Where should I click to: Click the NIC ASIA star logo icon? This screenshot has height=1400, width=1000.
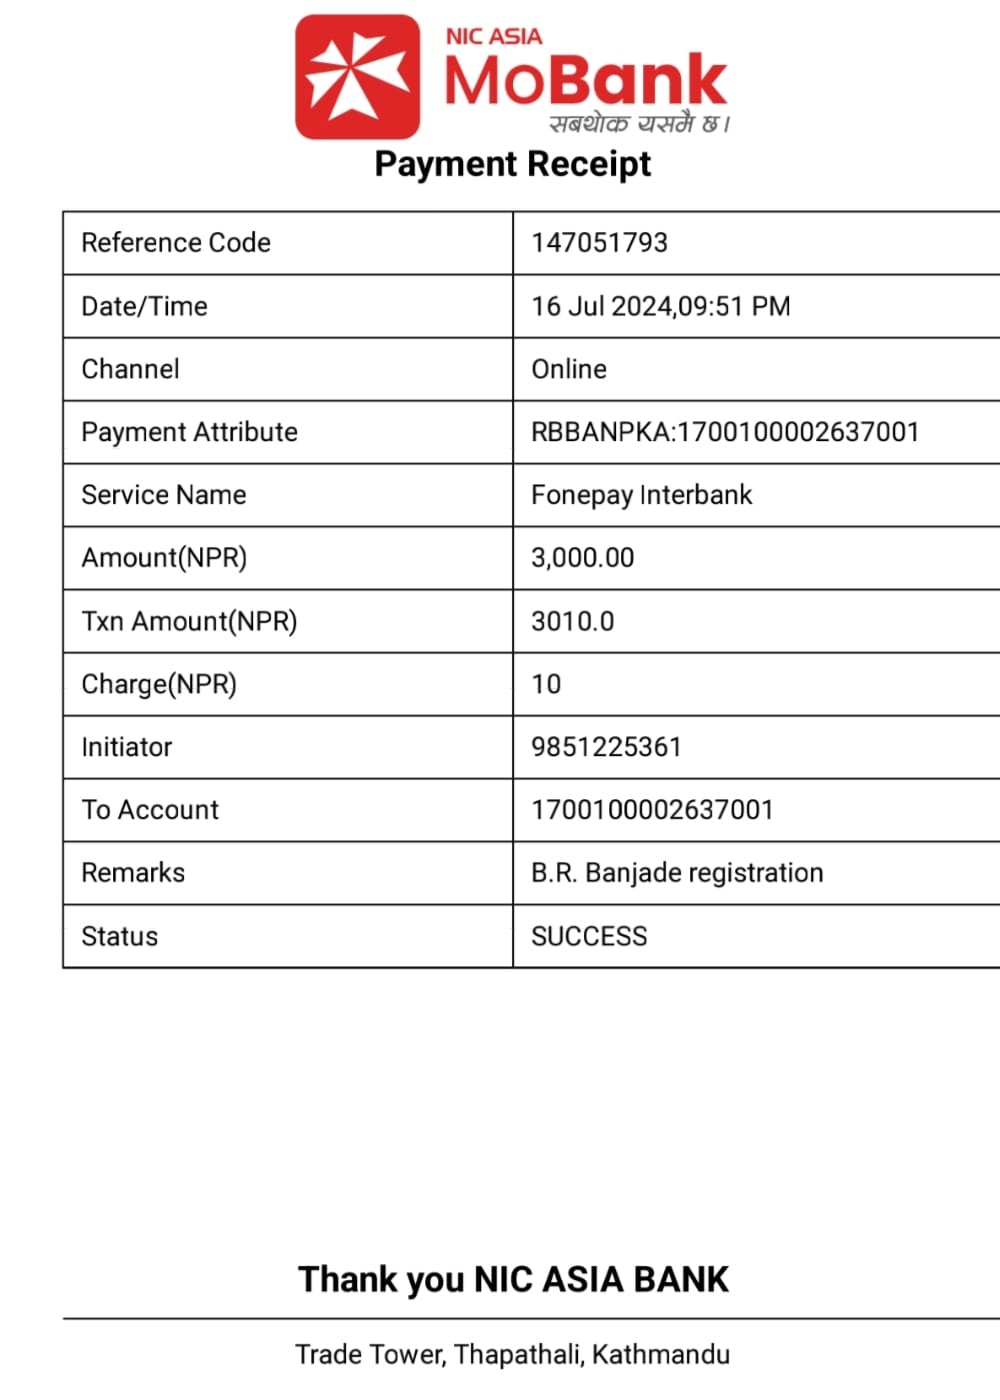[x=357, y=77]
